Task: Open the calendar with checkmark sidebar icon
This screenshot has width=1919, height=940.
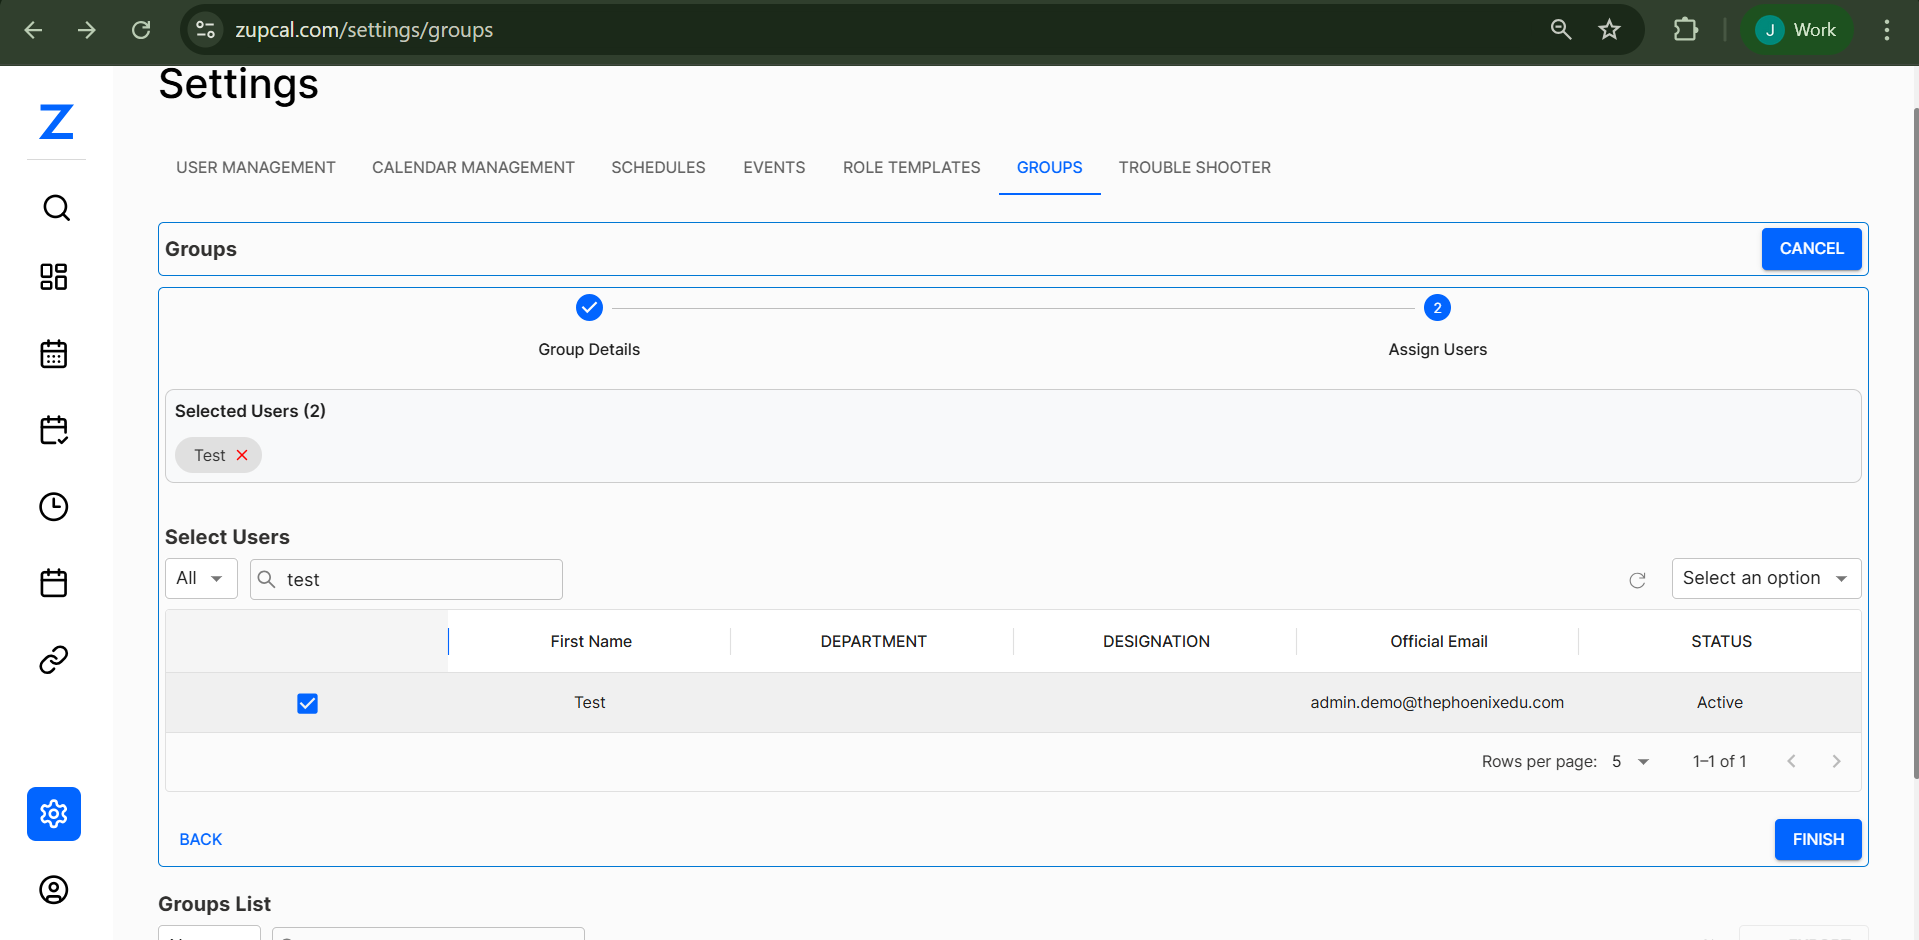Action: [54, 430]
